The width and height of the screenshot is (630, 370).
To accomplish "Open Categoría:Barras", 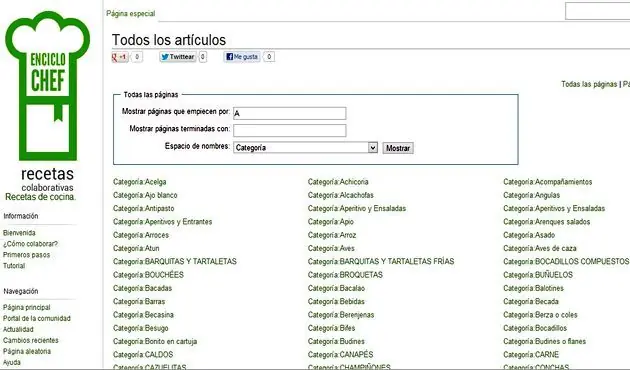I will click(x=139, y=301).
